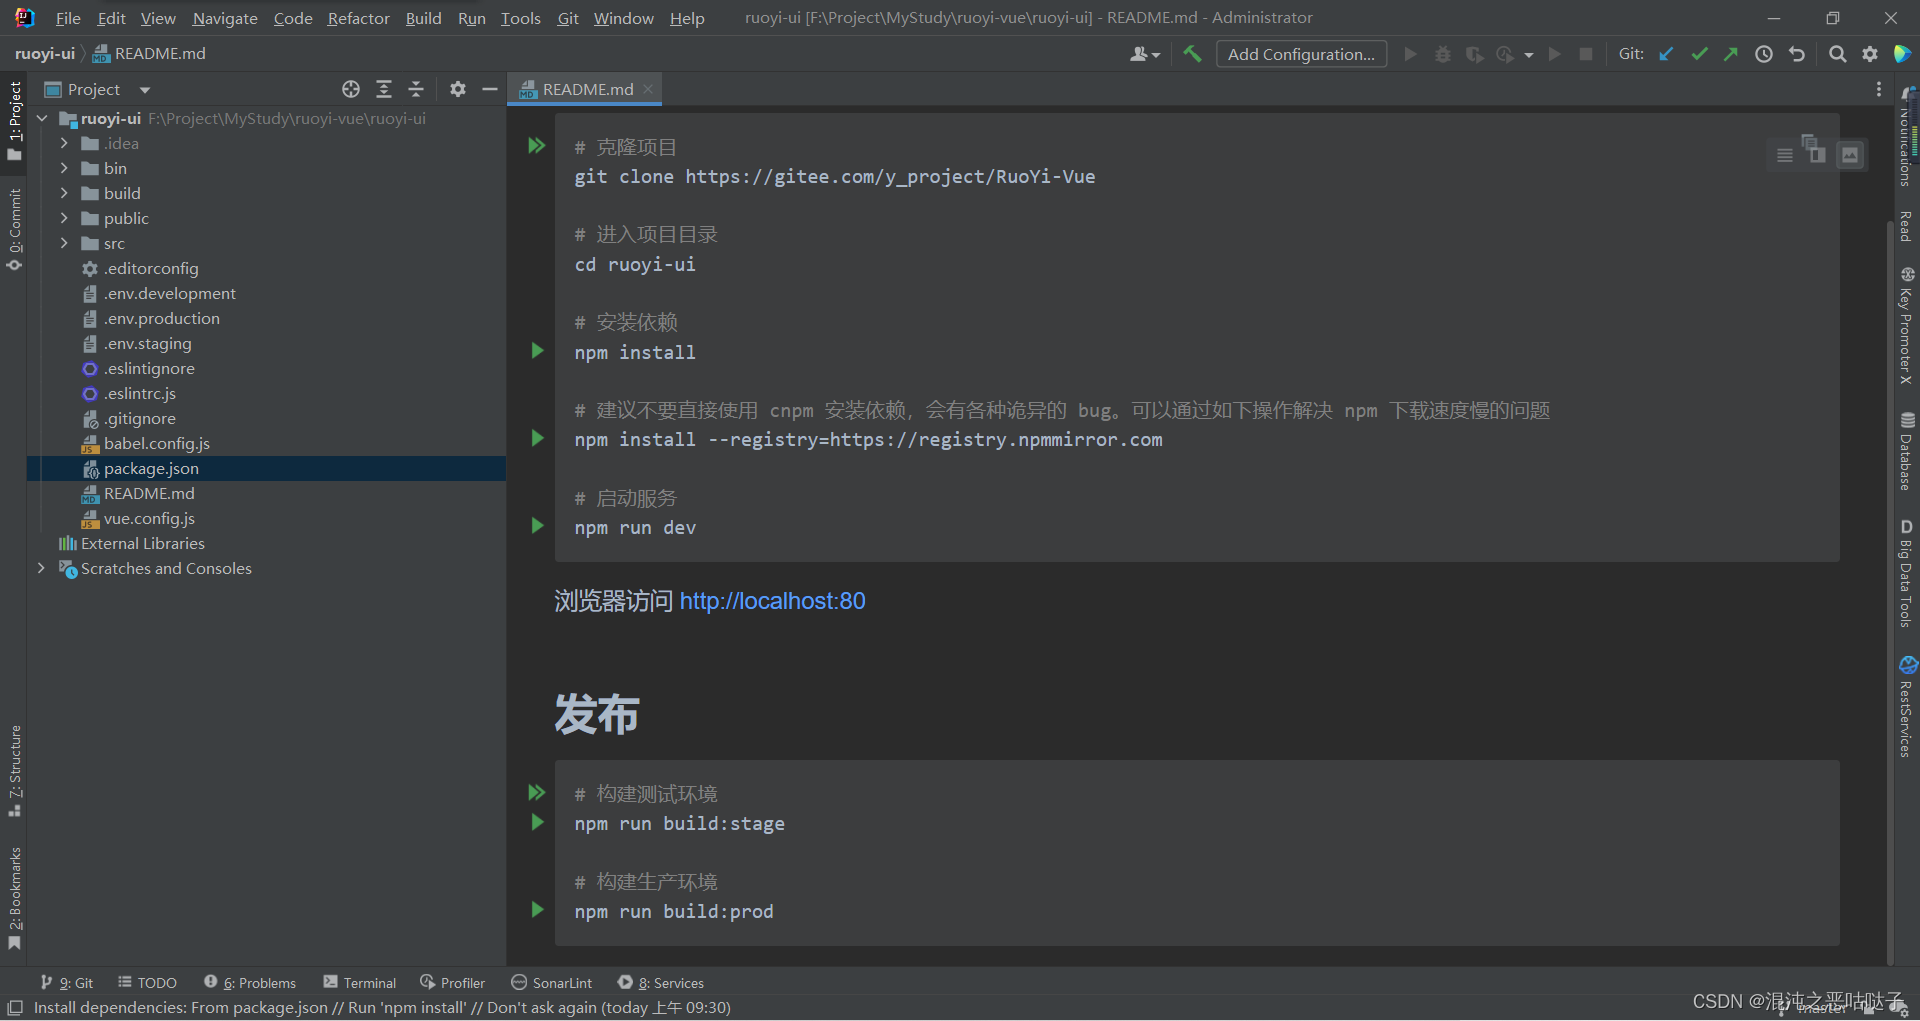The width and height of the screenshot is (1920, 1021).
Task: Run all commands in publish code block
Action: pos(537,793)
